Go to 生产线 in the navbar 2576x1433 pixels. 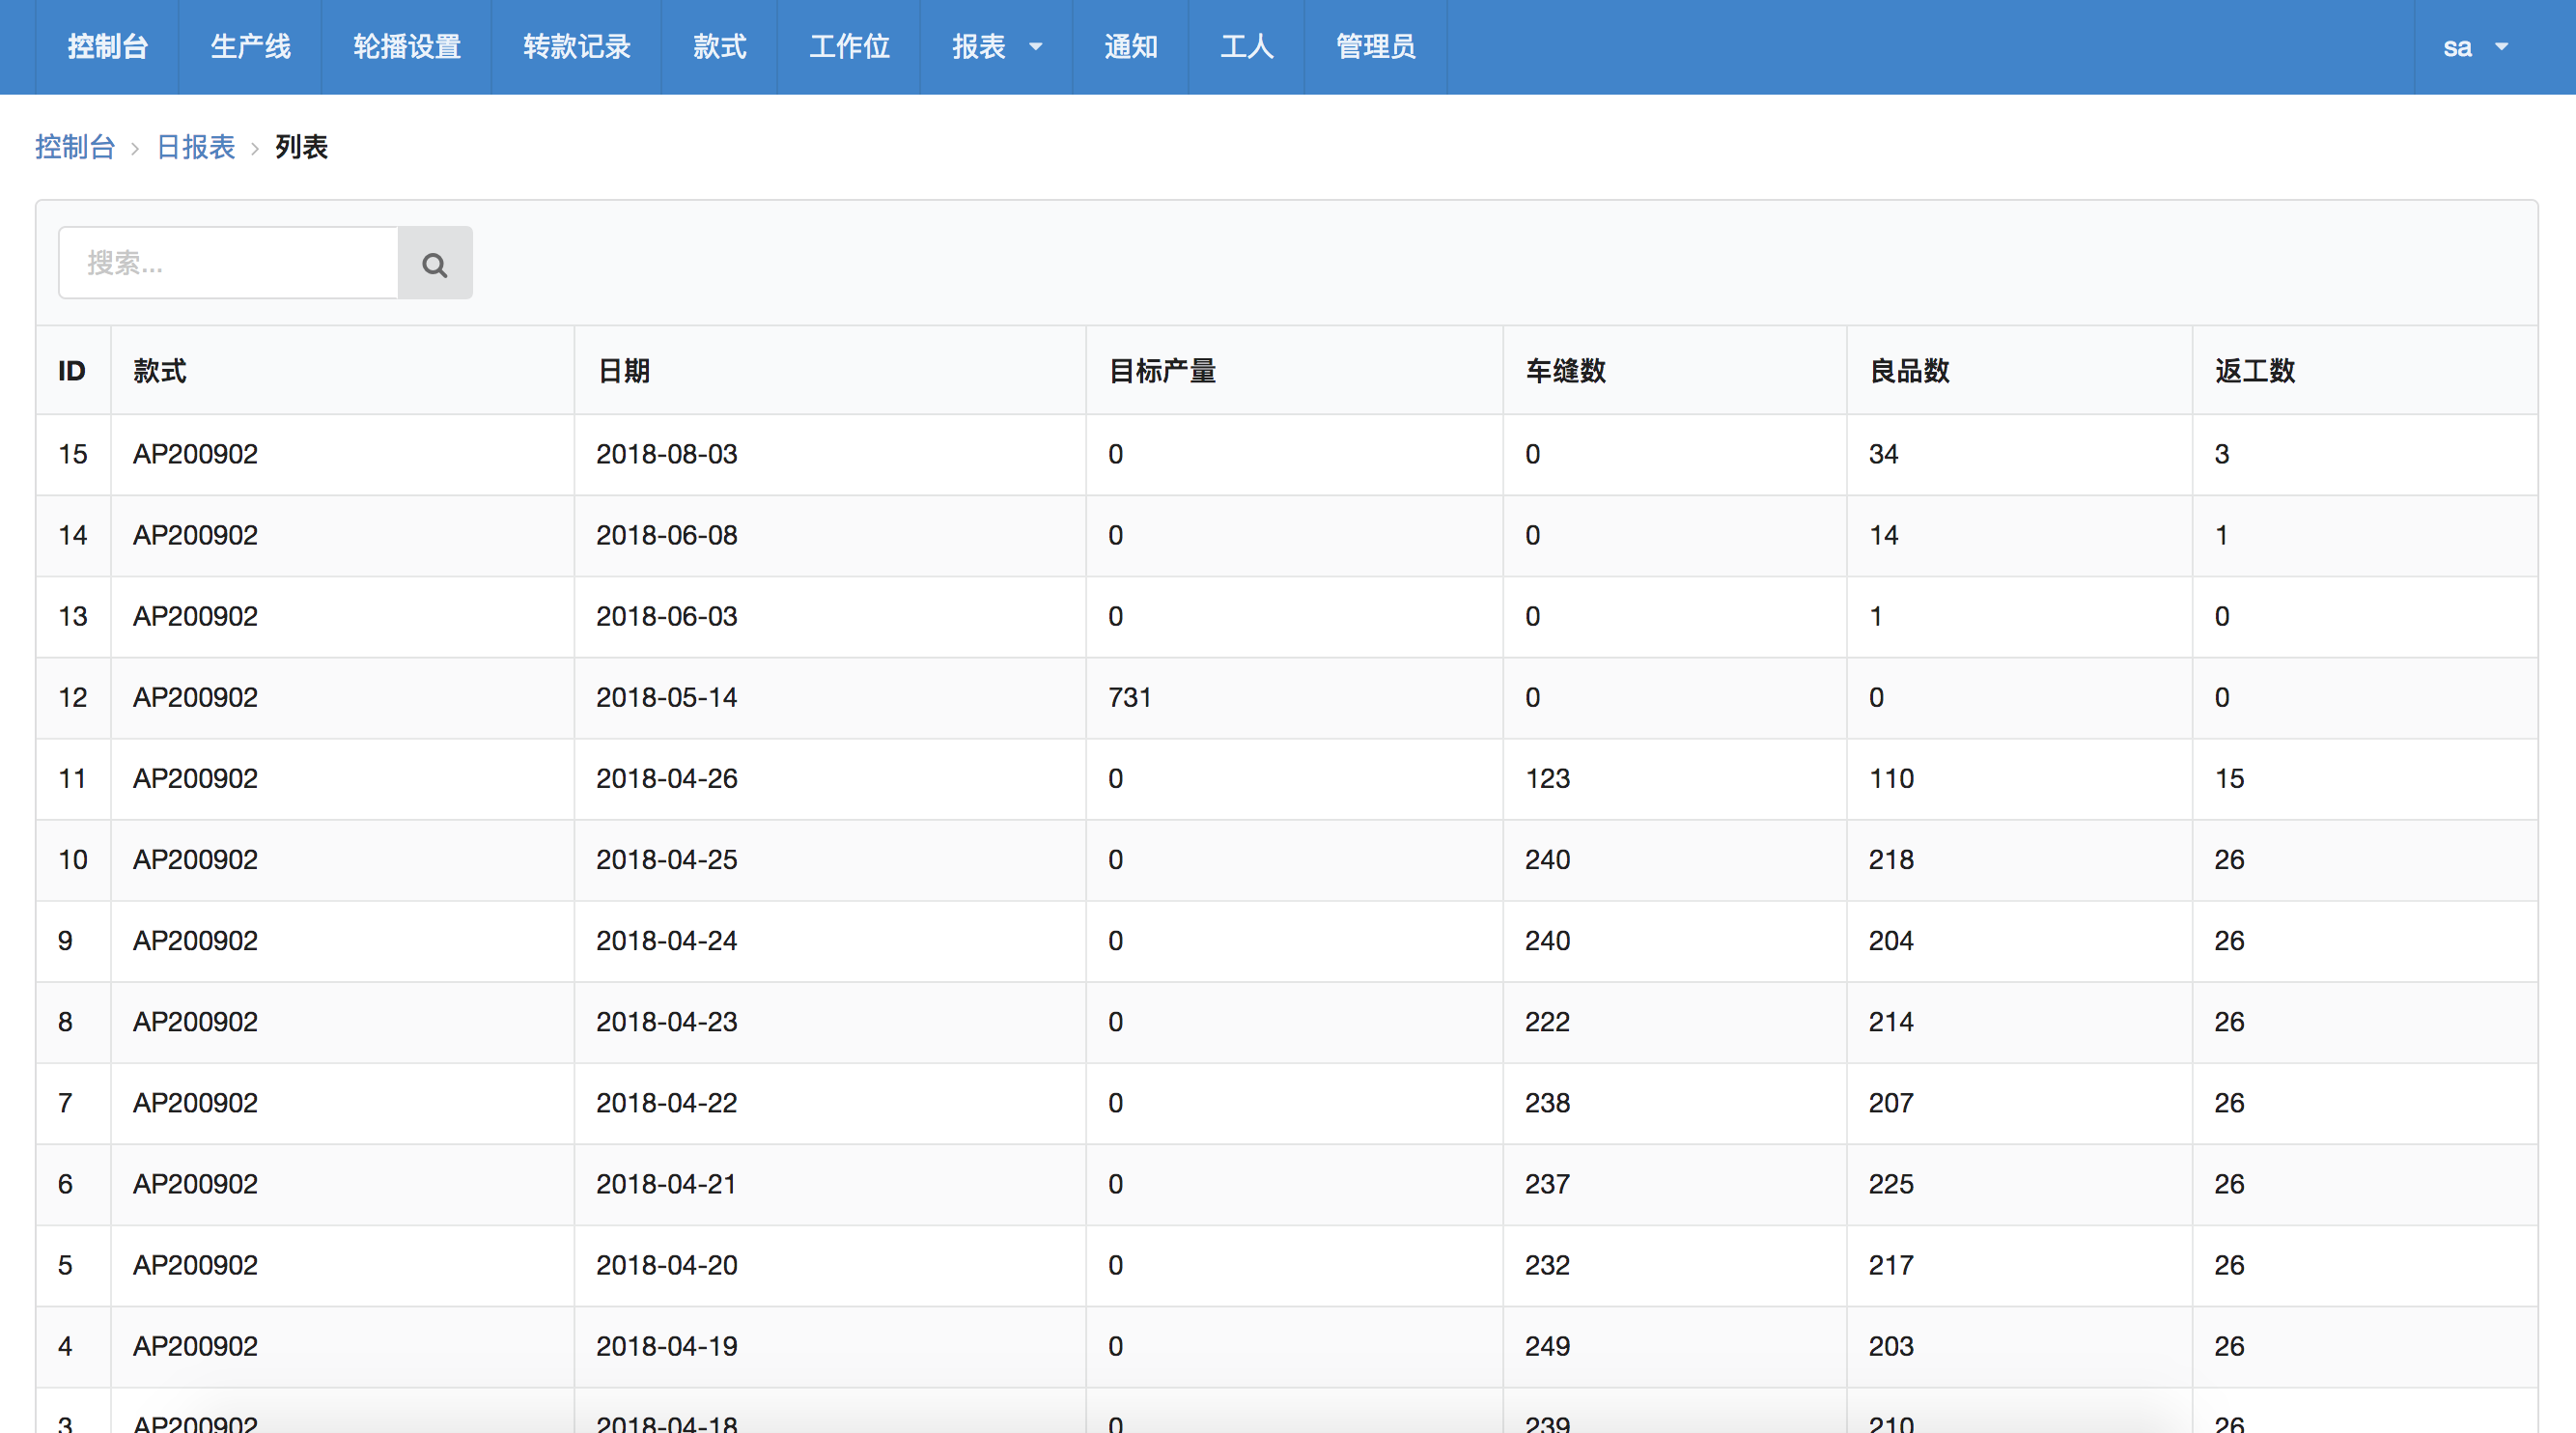point(250,47)
